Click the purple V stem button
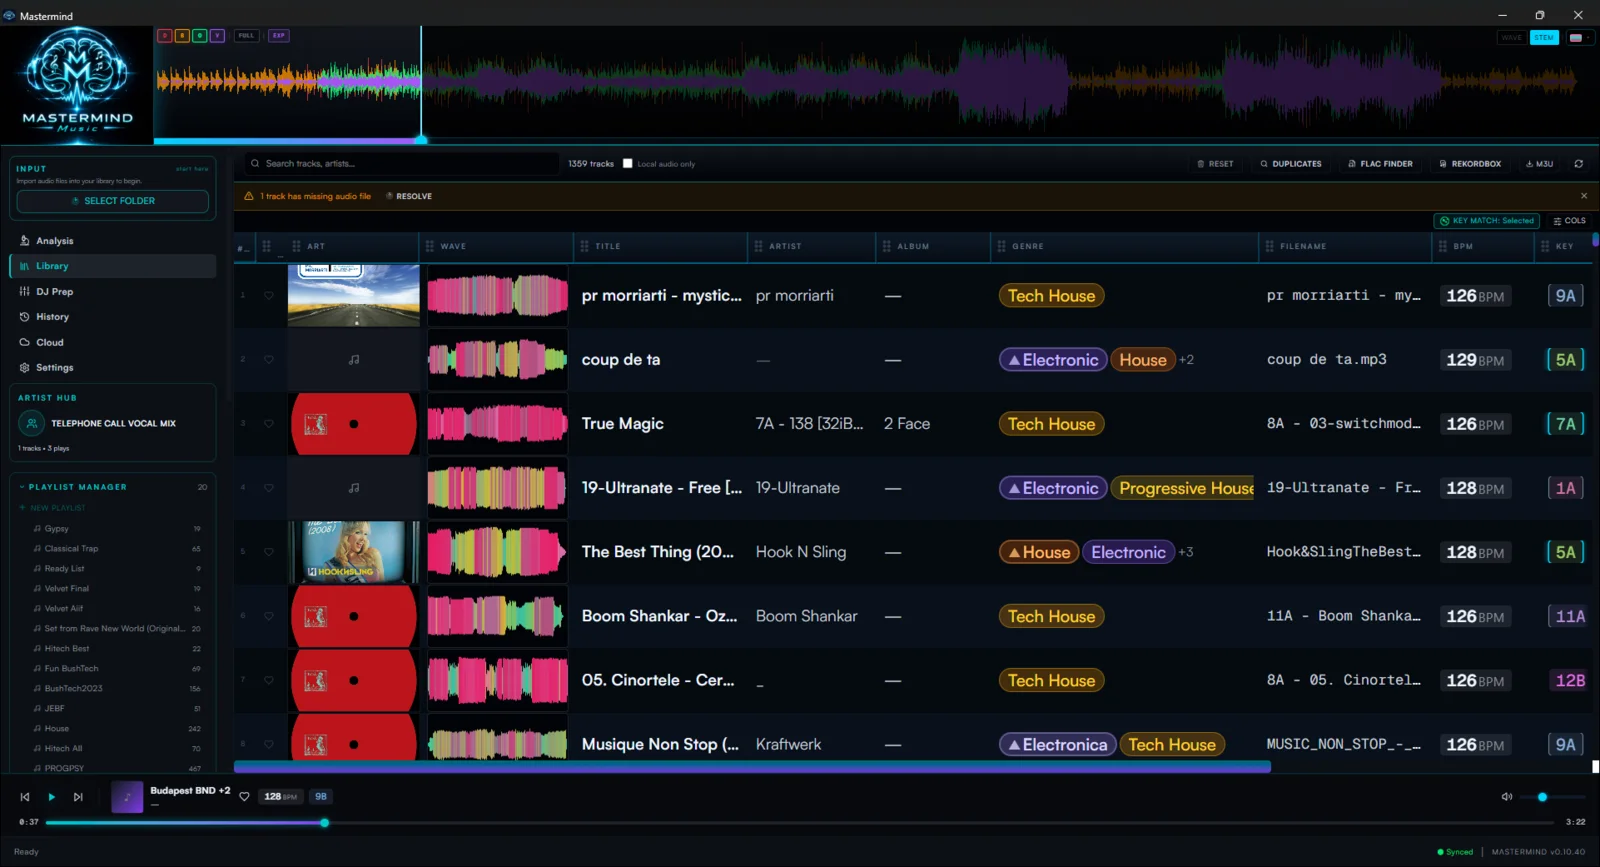This screenshot has width=1600, height=867. coord(217,36)
